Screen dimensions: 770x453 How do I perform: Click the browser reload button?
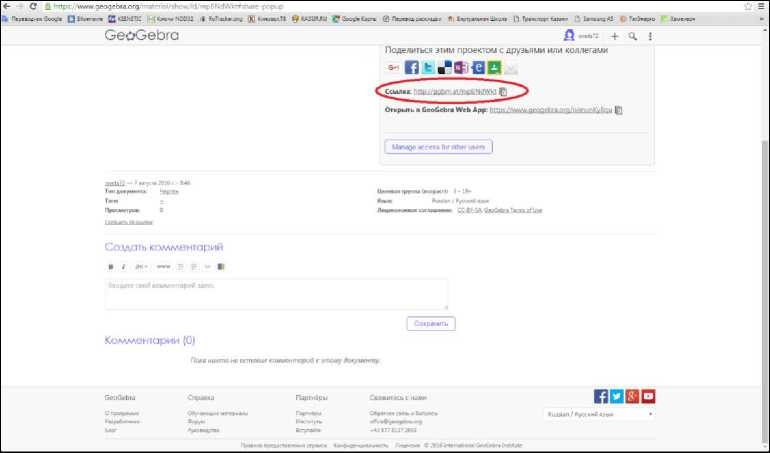(x=33, y=7)
